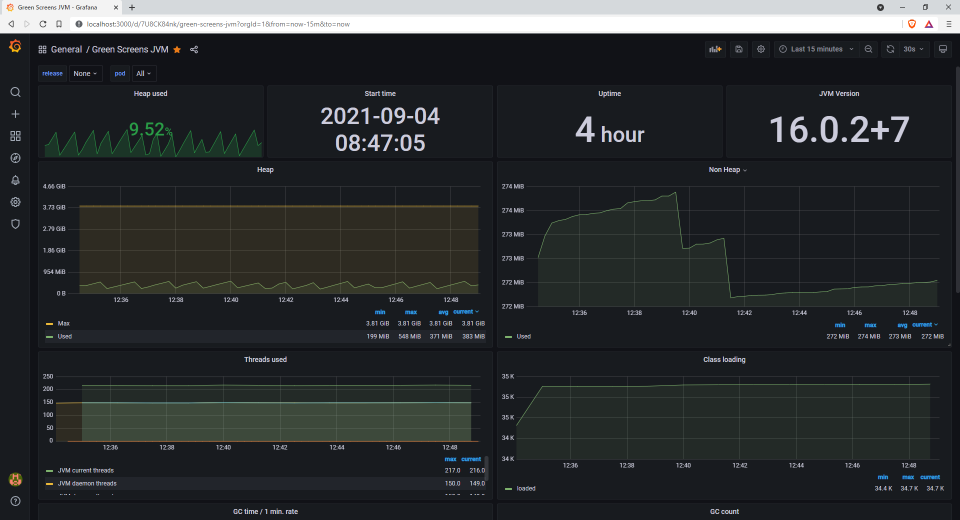Open the browser hamburger menu
Image resolution: width=960 pixels, height=520 pixels.
(948, 24)
